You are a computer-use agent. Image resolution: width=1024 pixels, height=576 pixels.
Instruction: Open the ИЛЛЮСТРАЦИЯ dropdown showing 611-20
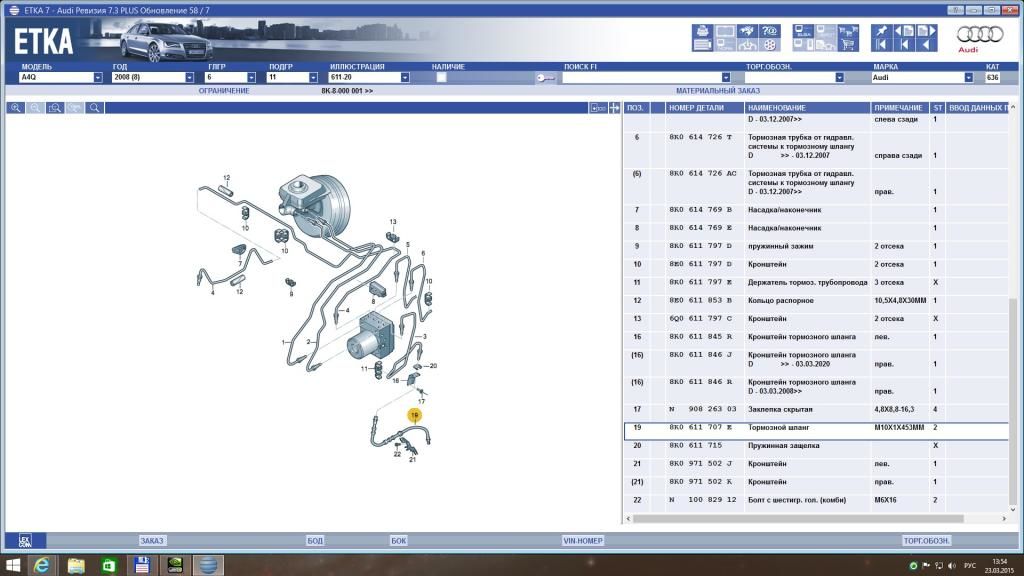[404, 77]
